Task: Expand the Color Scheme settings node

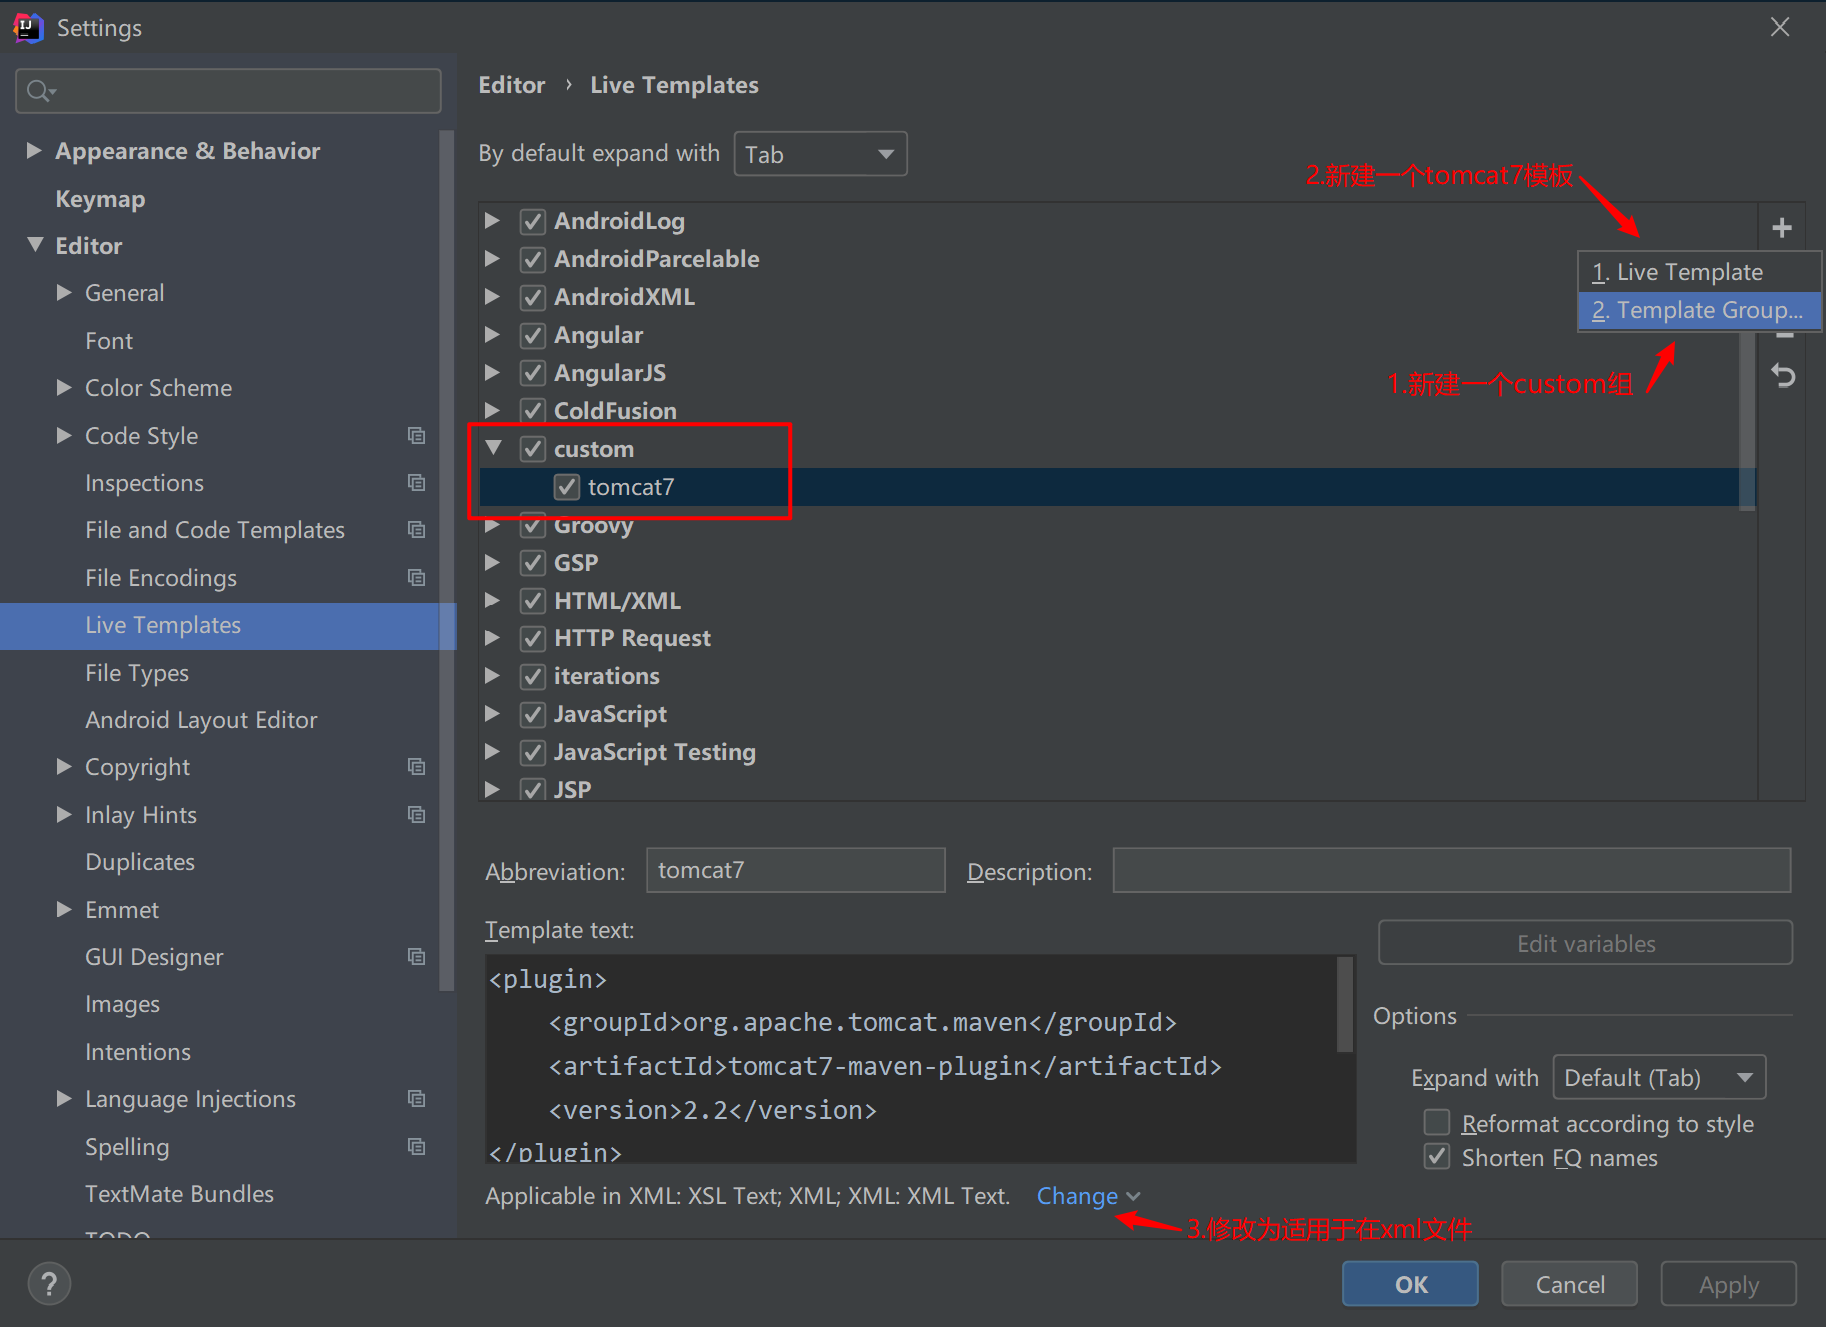Action: (x=64, y=387)
